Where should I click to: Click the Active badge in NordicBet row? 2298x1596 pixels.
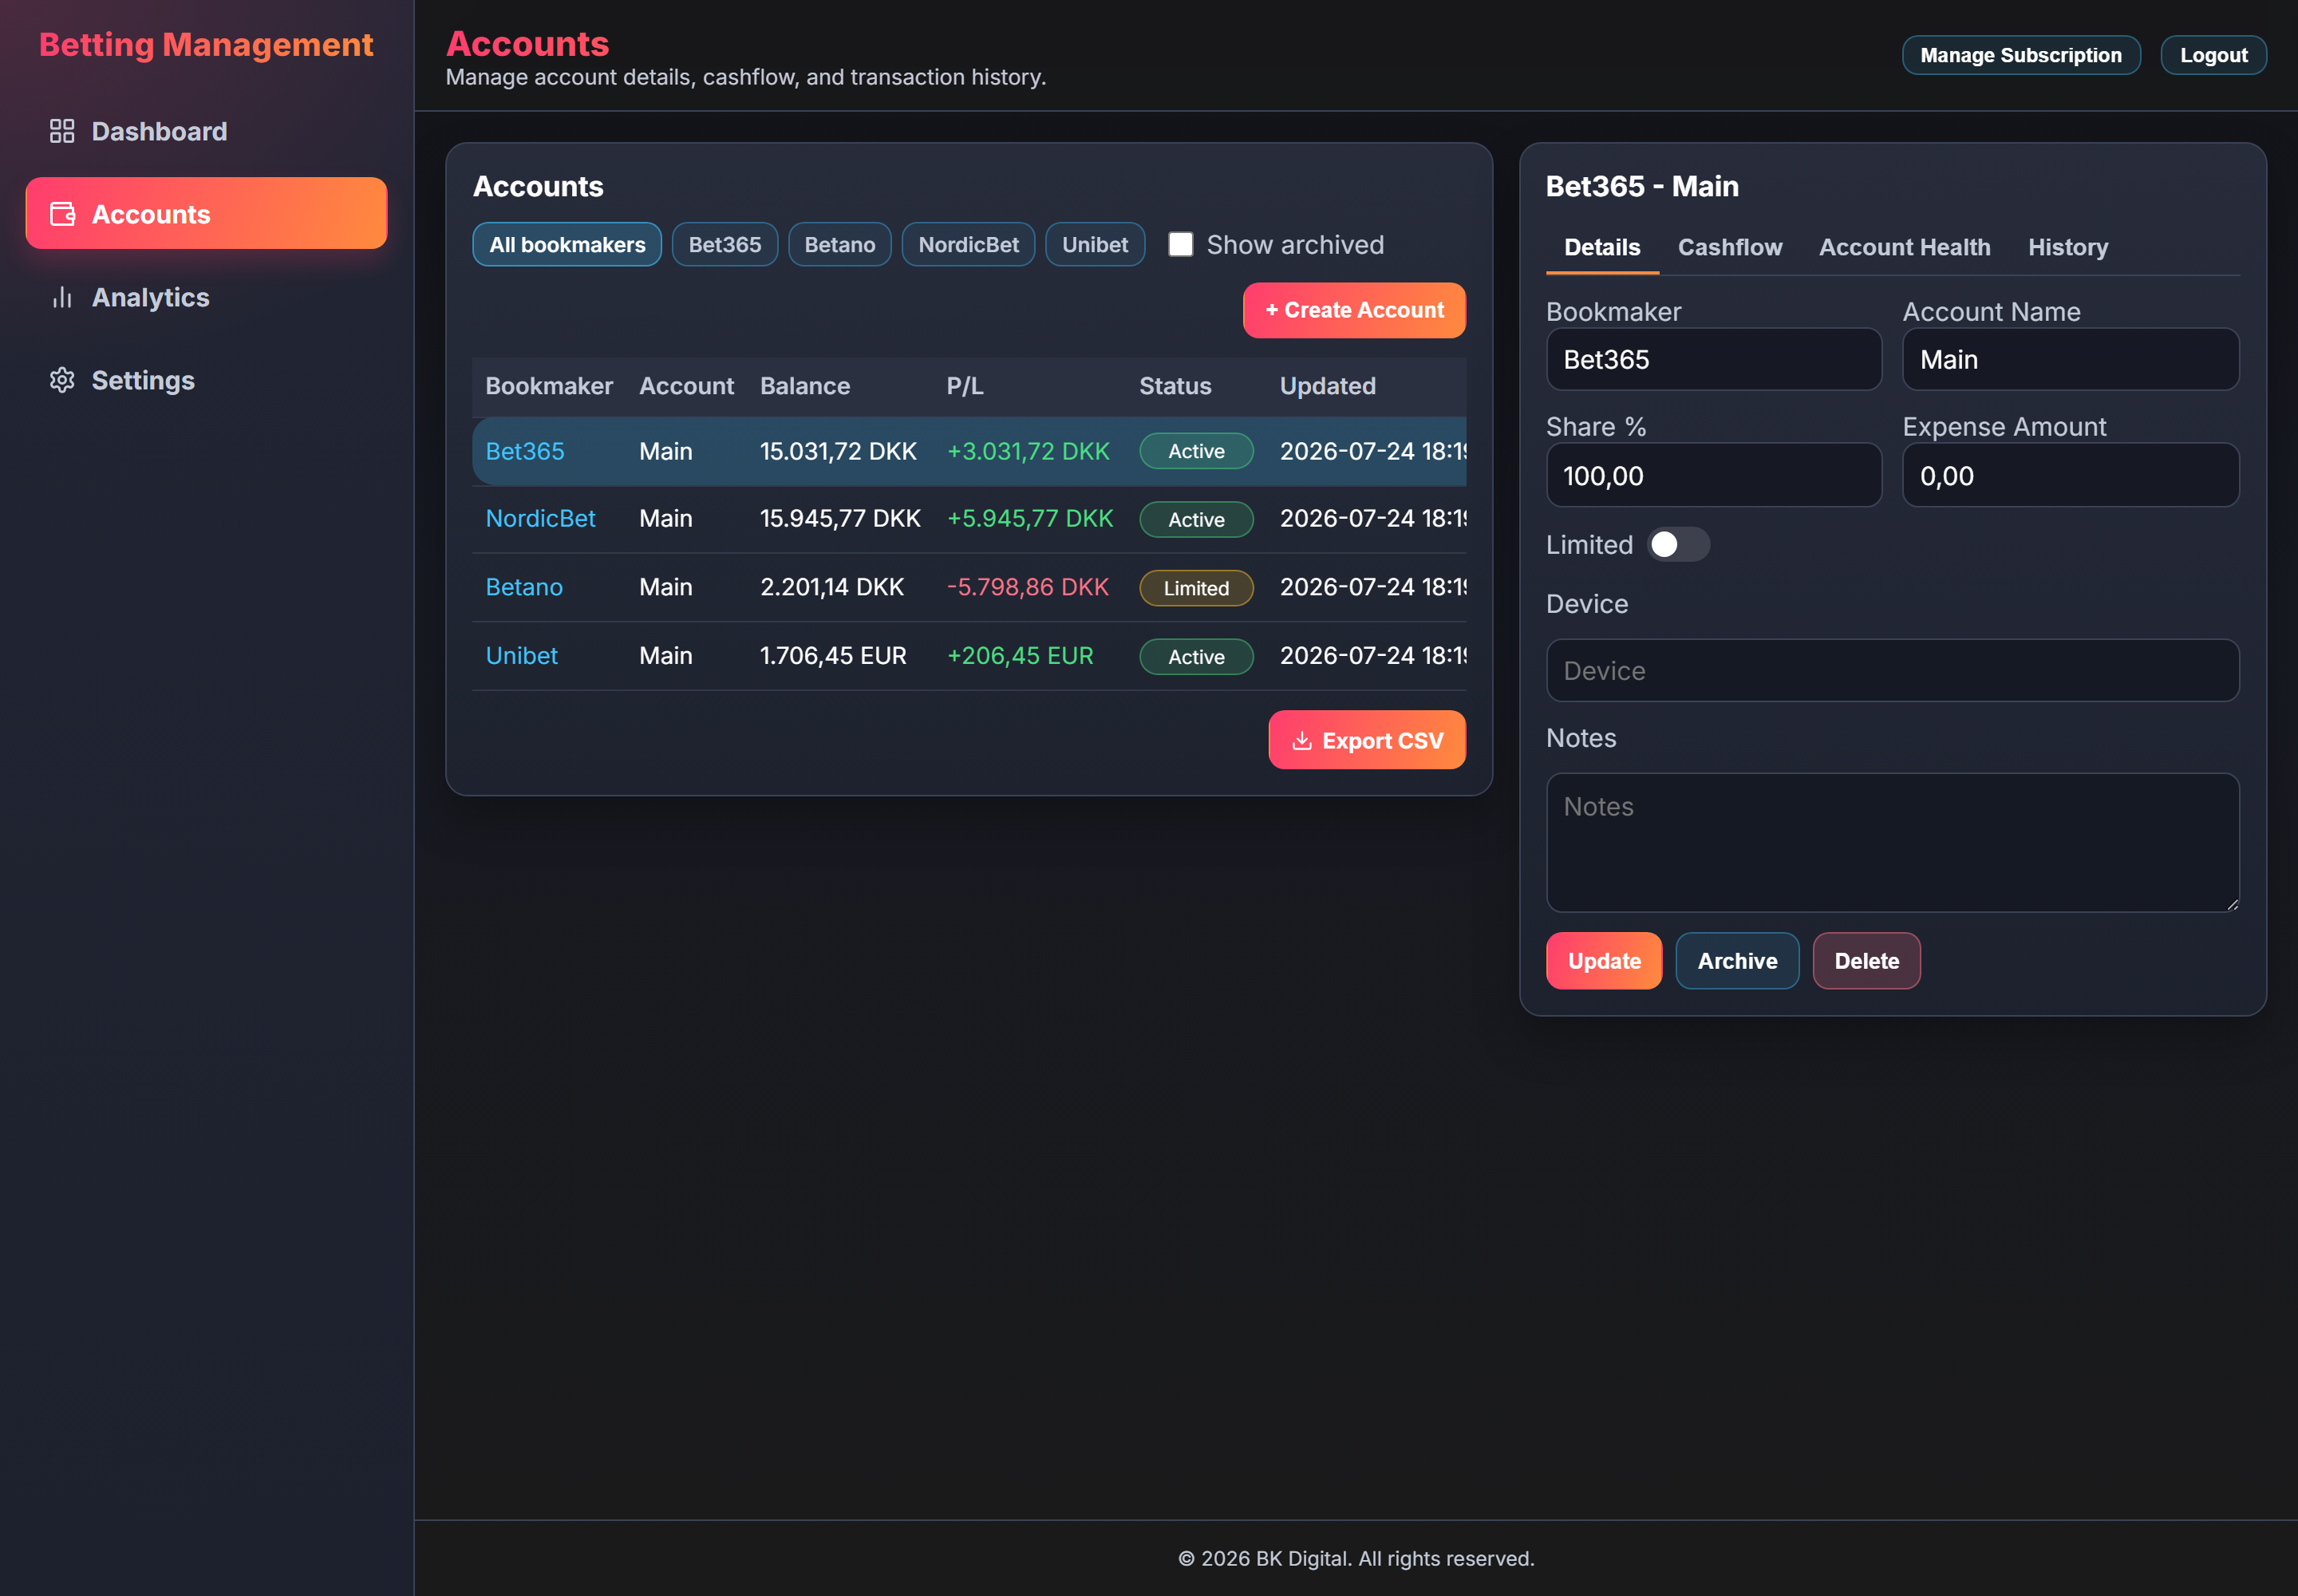coord(1195,519)
